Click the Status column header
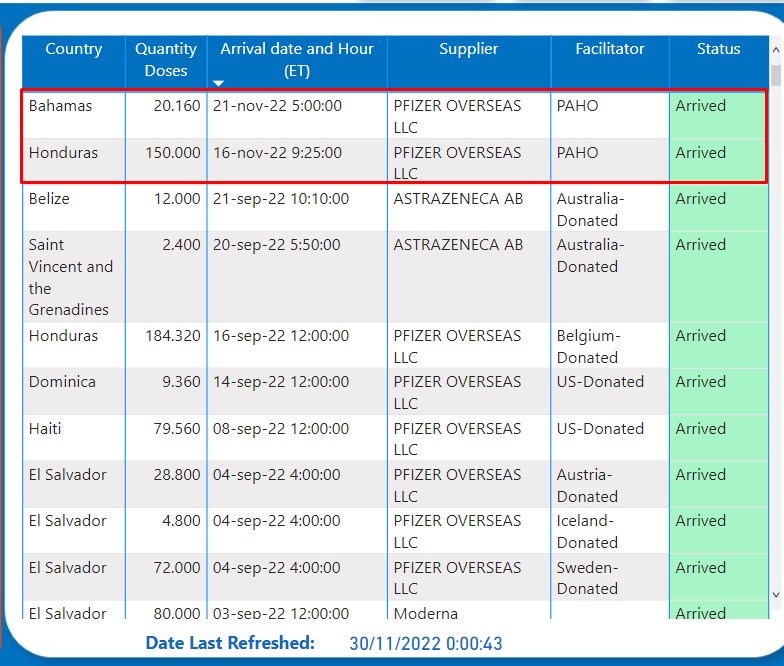Viewport: 784px width, 666px height. pos(718,49)
